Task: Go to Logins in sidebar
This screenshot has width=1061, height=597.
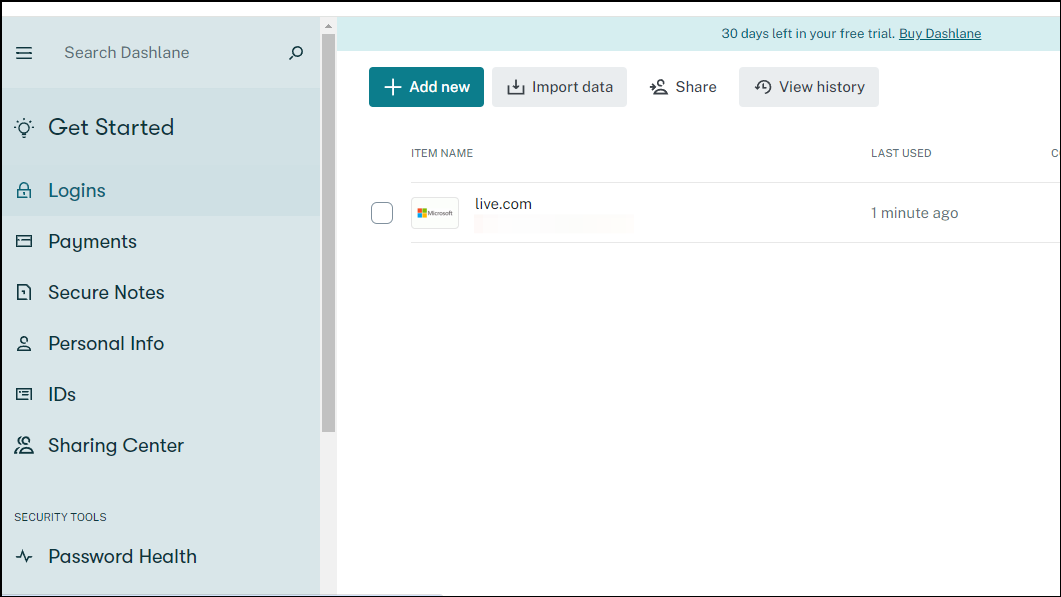Action: point(161,190)
